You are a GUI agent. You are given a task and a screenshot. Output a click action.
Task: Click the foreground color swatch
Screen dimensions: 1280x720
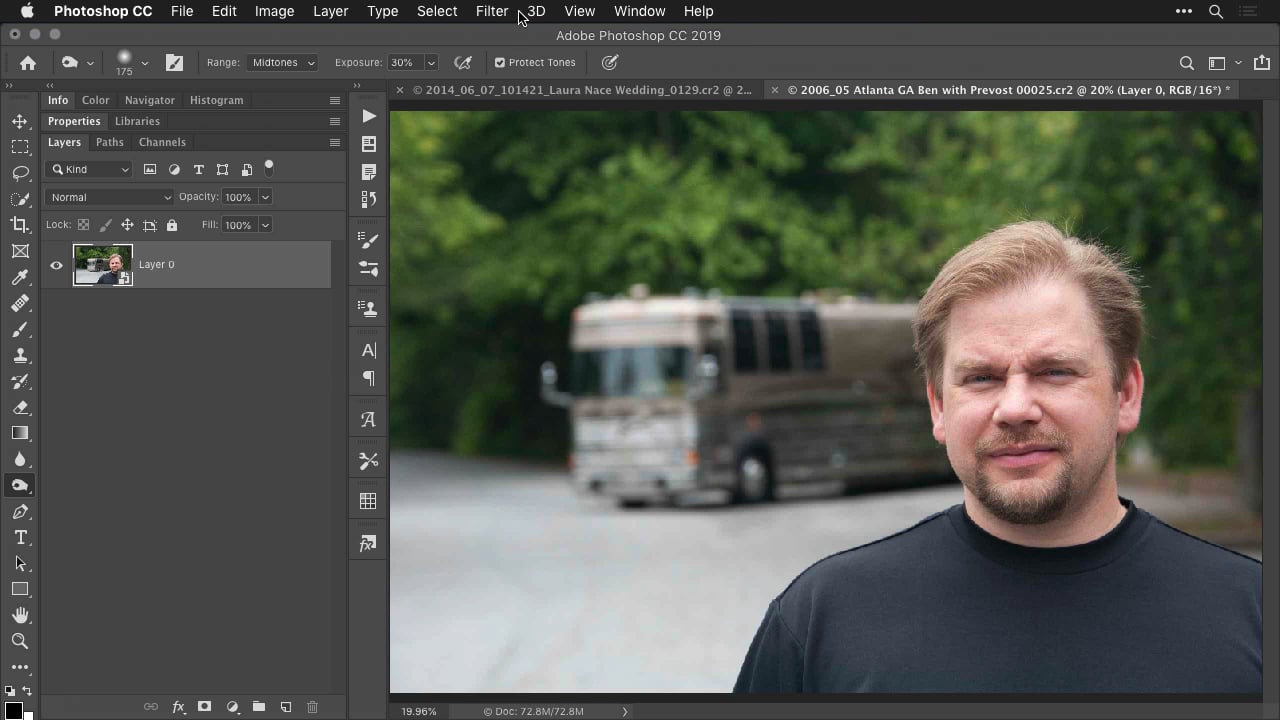[13, 710]
